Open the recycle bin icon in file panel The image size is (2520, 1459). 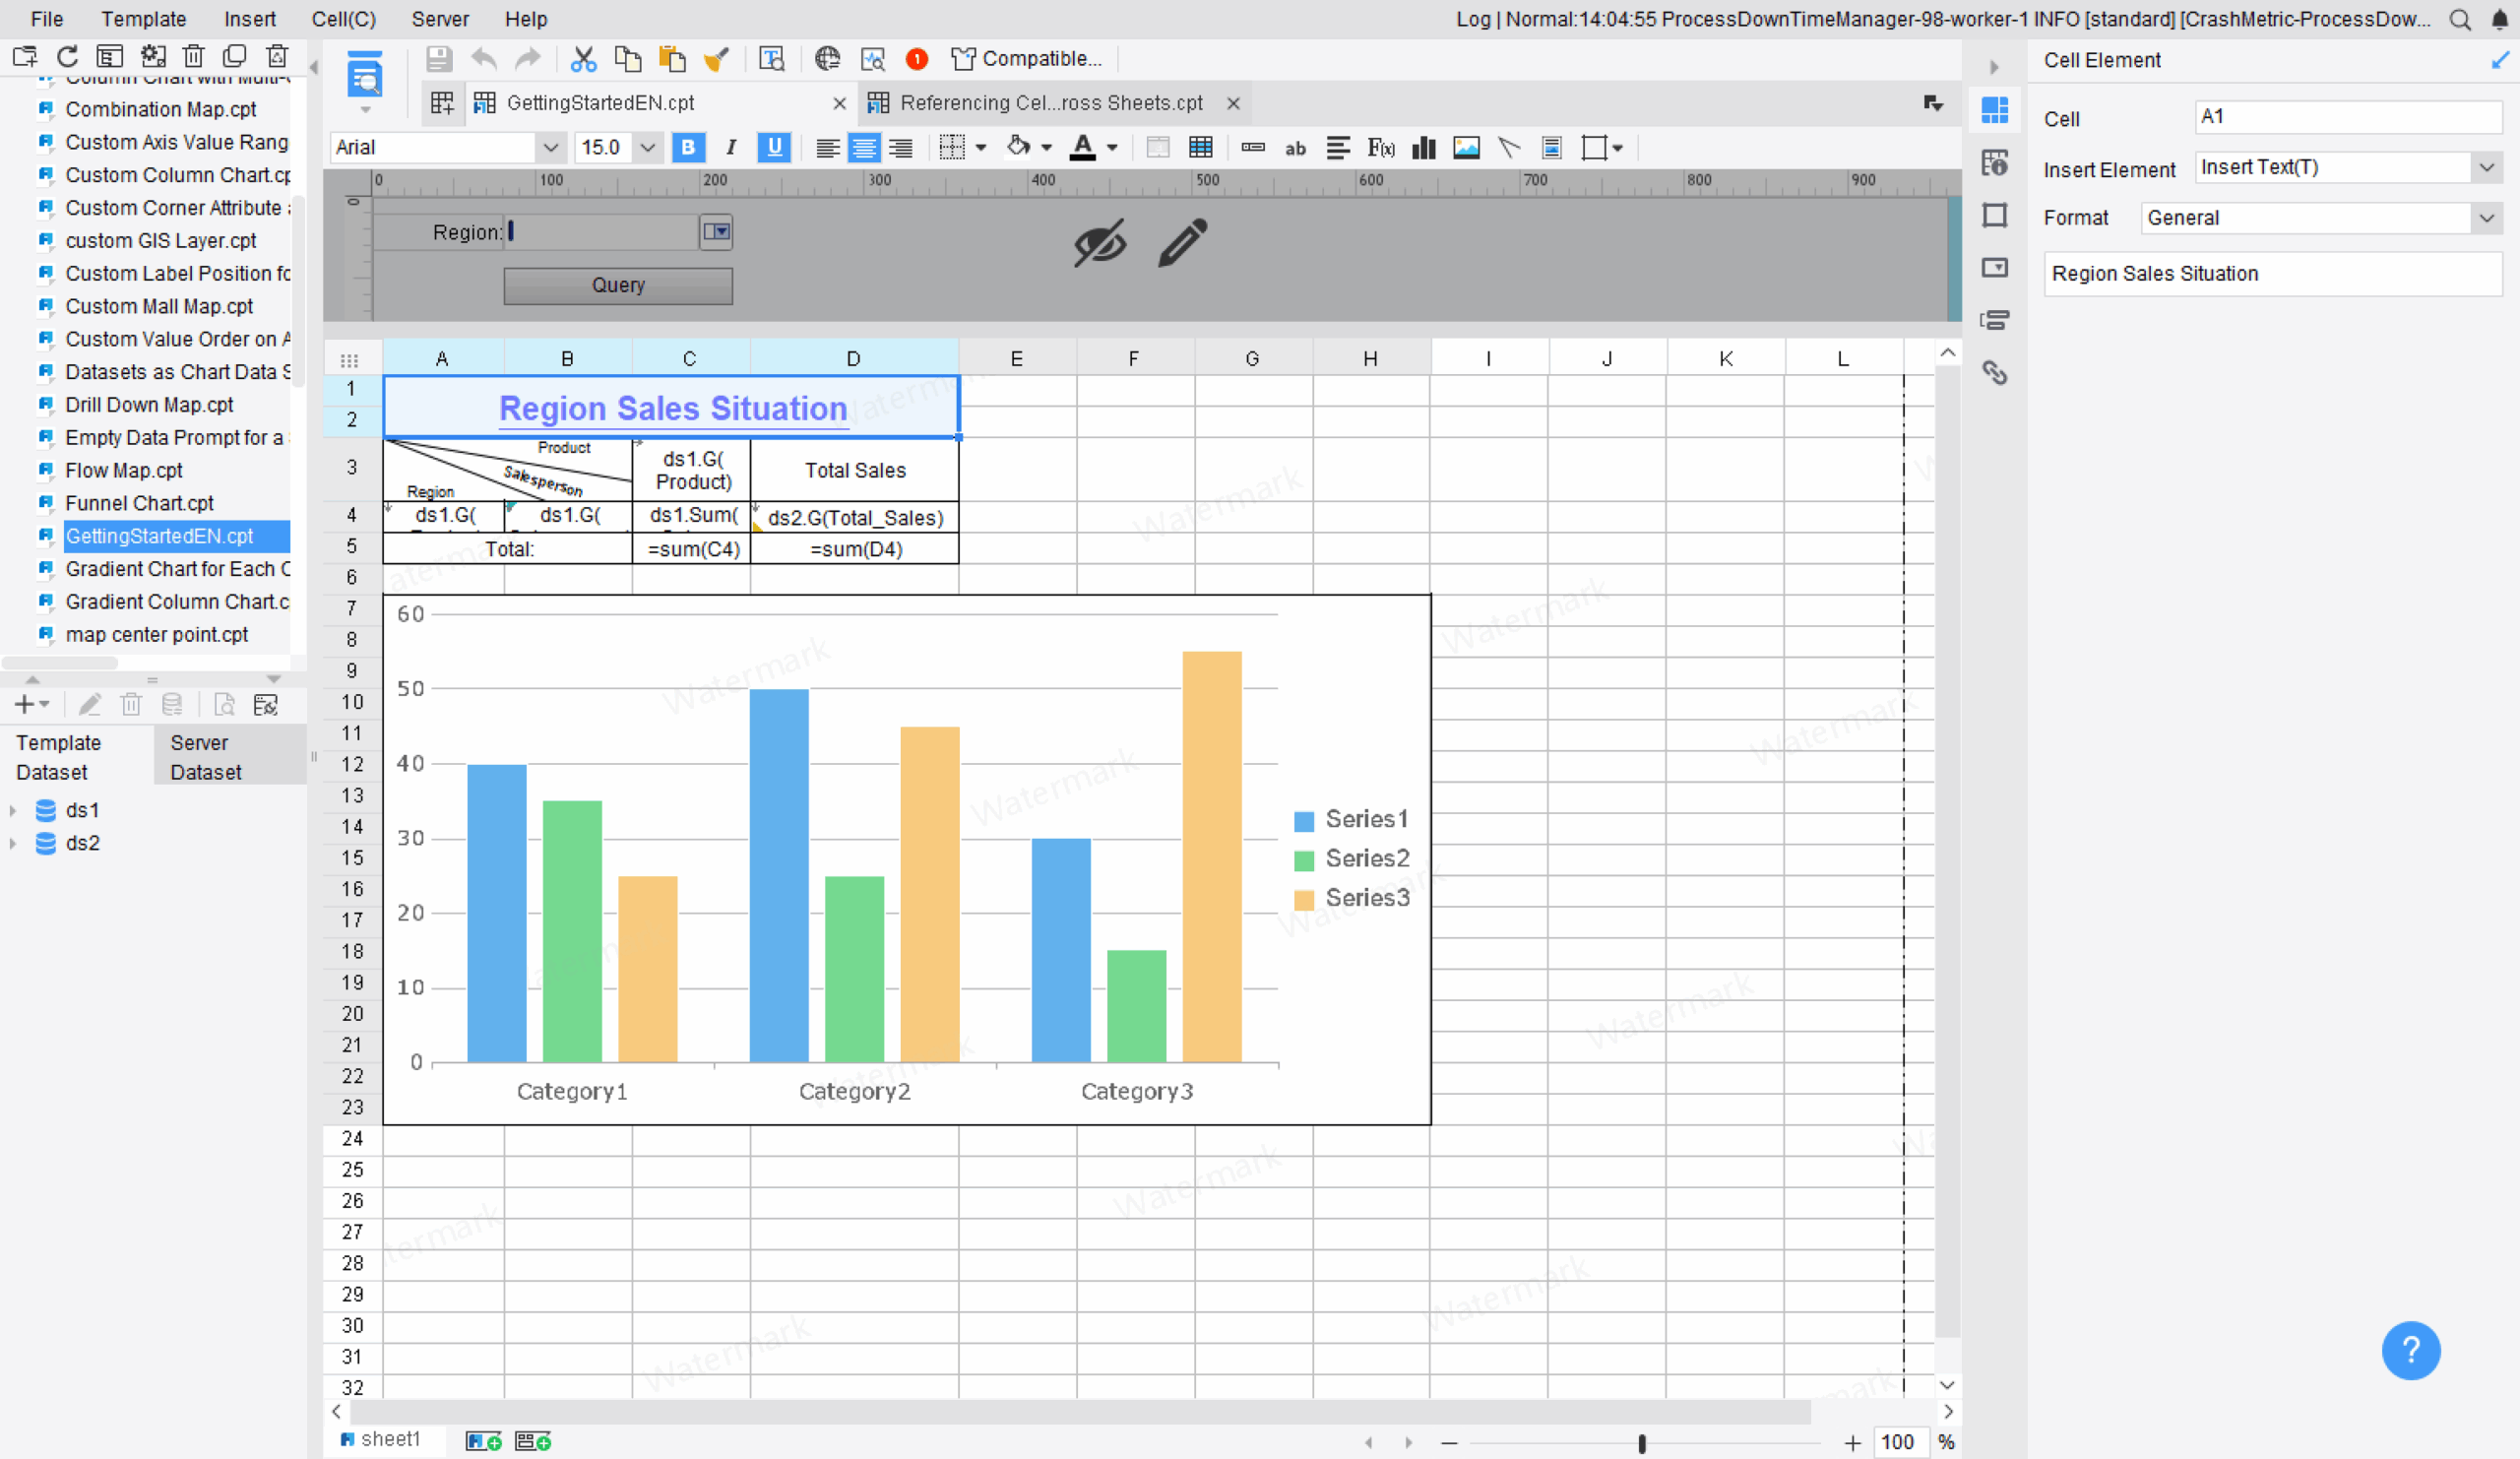pyautogui.click(x=277, y=57)
